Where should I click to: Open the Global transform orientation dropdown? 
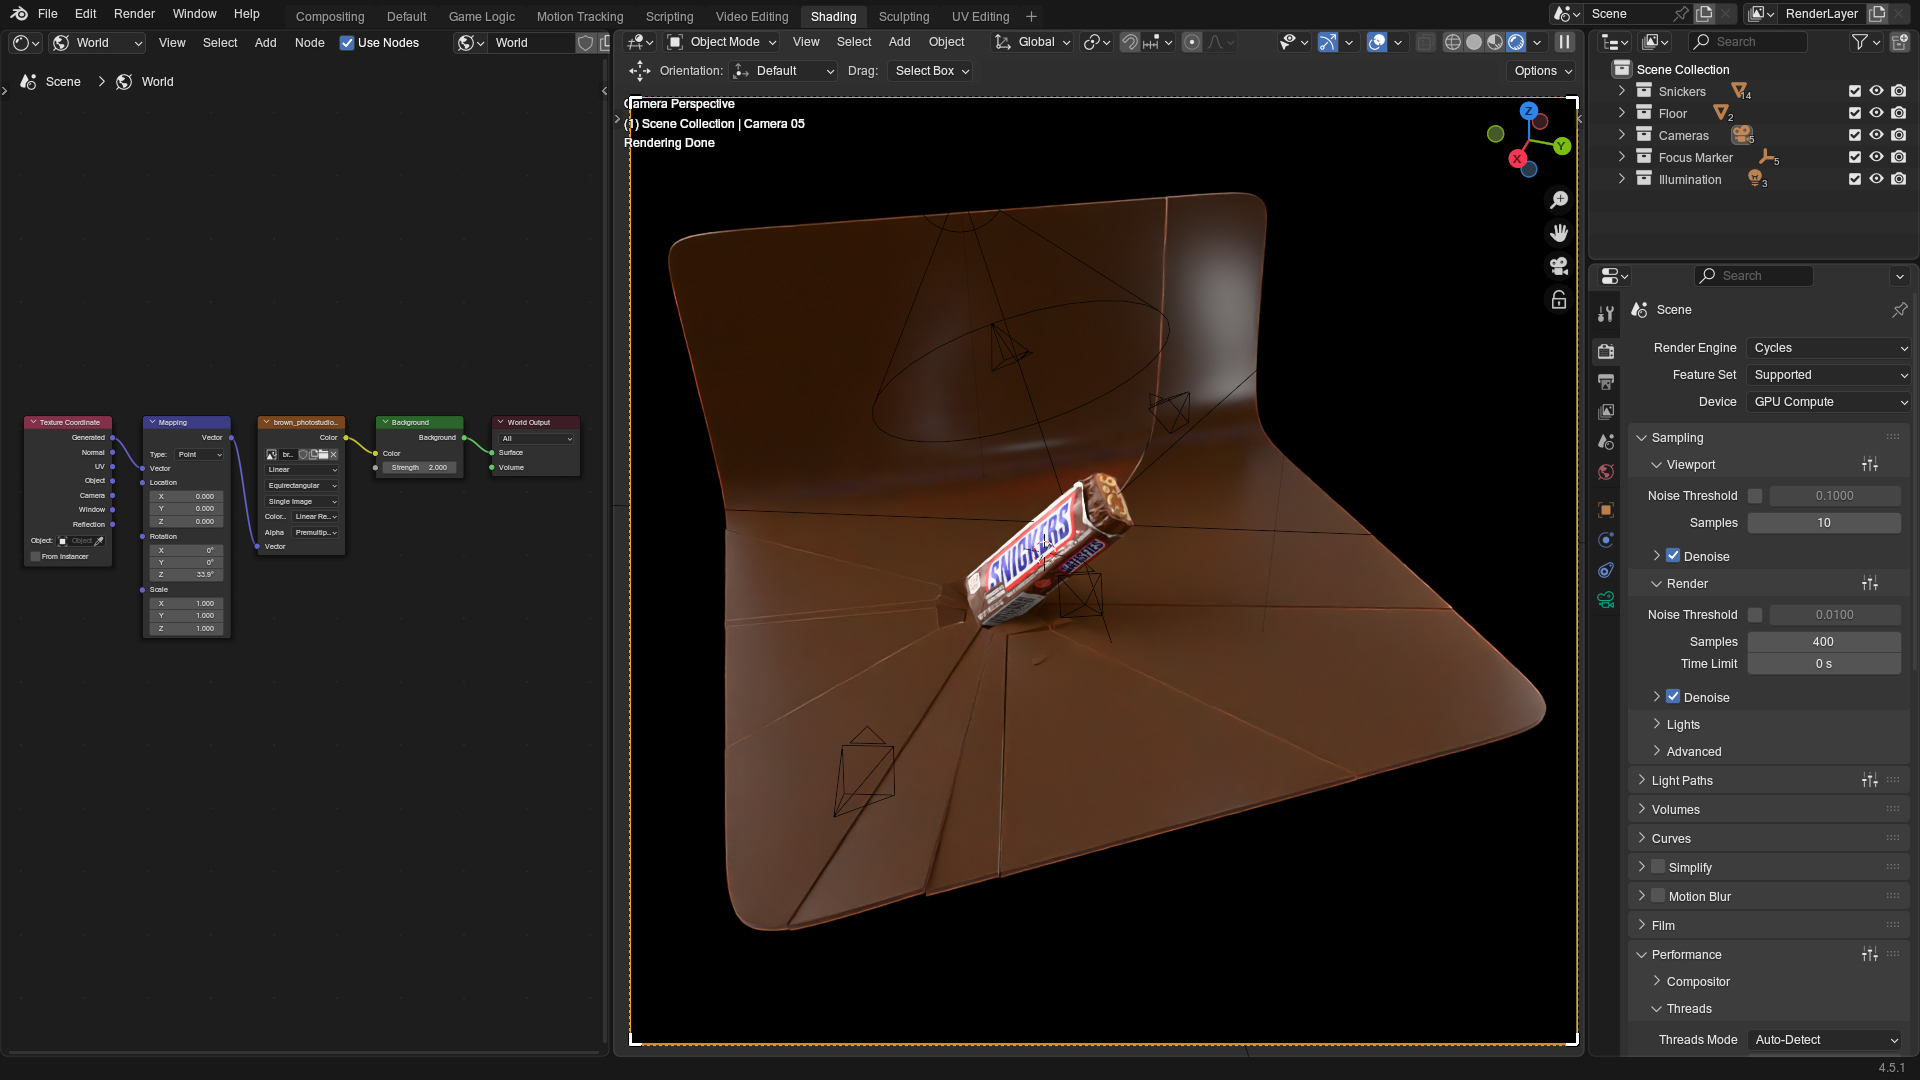(x=1033, y=42)
